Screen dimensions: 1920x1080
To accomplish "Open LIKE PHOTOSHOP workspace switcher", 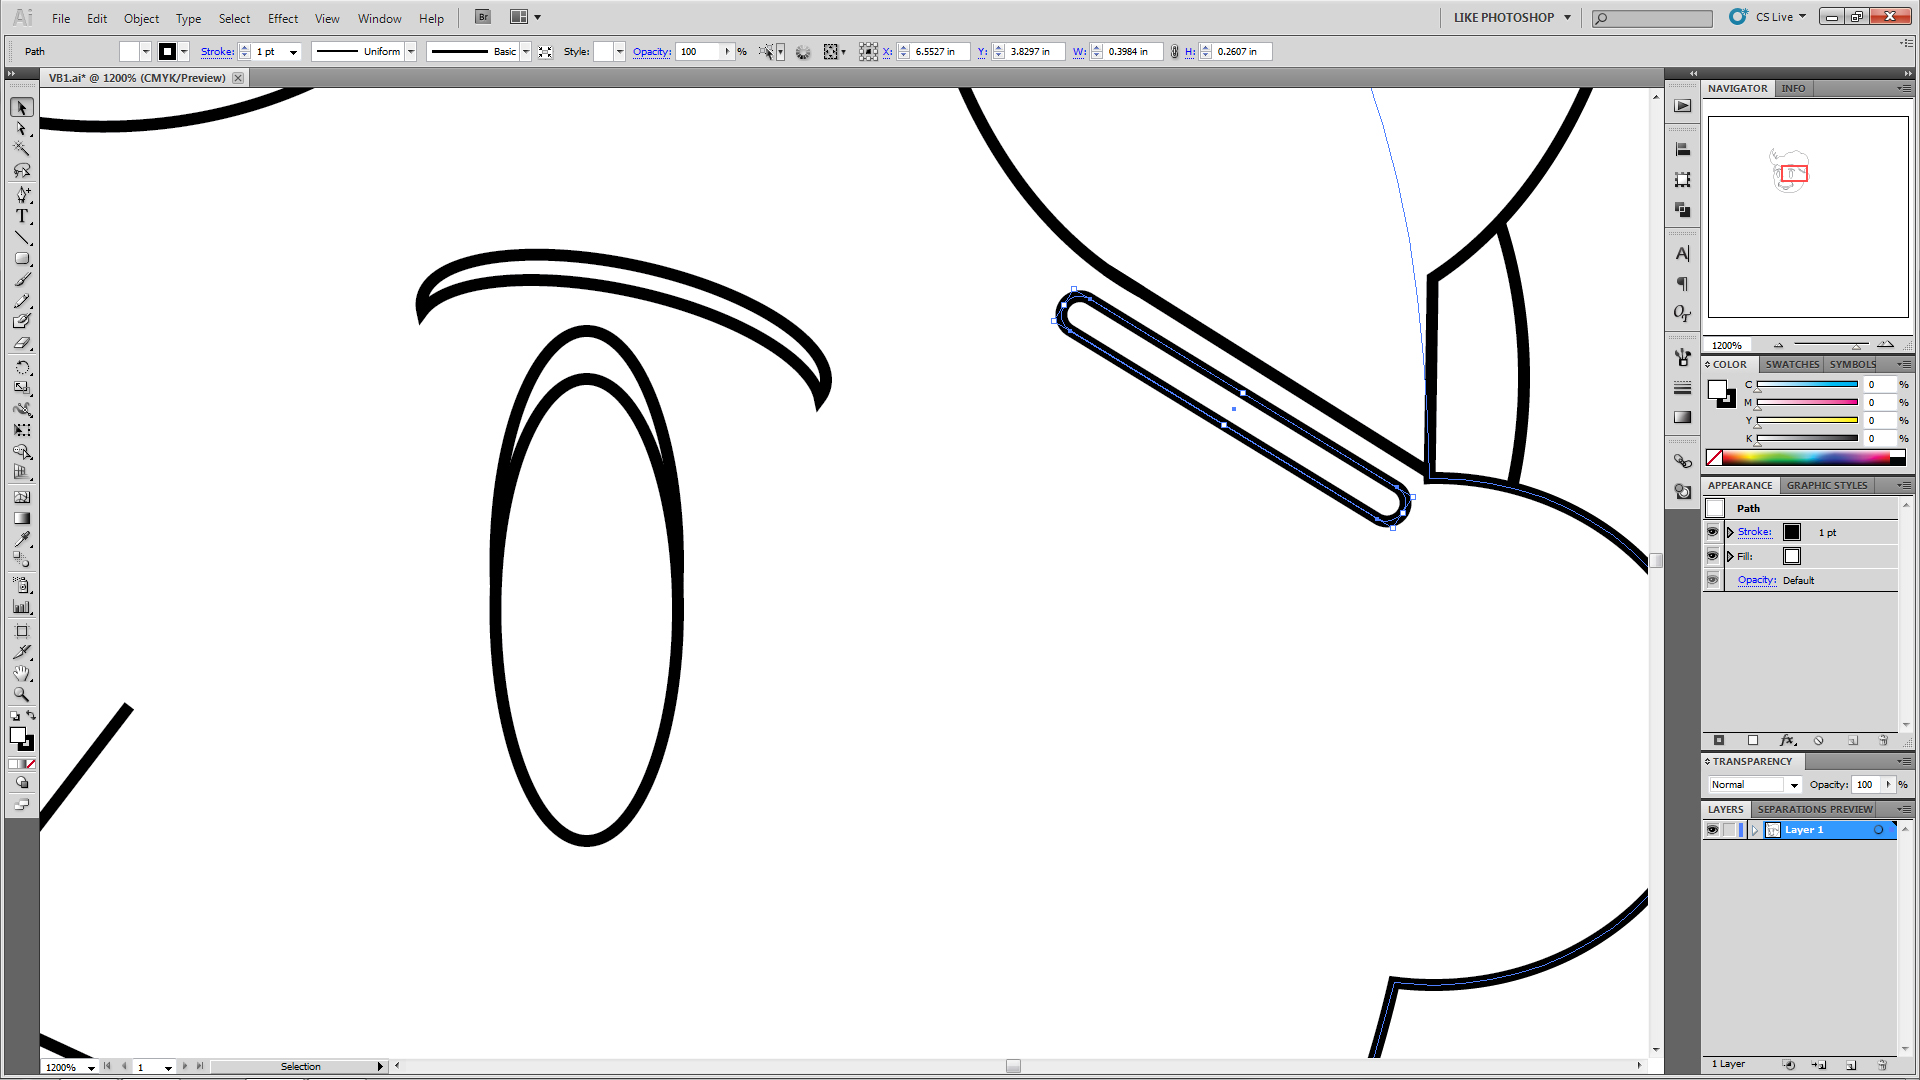I will click(x=1511, y=17).
